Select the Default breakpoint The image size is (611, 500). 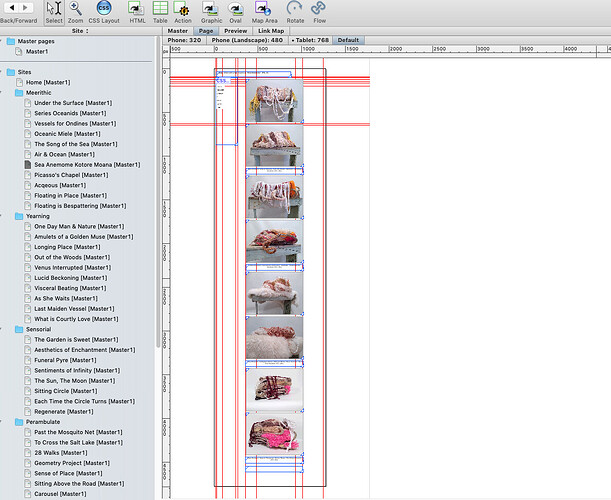(x=348, y=40)
